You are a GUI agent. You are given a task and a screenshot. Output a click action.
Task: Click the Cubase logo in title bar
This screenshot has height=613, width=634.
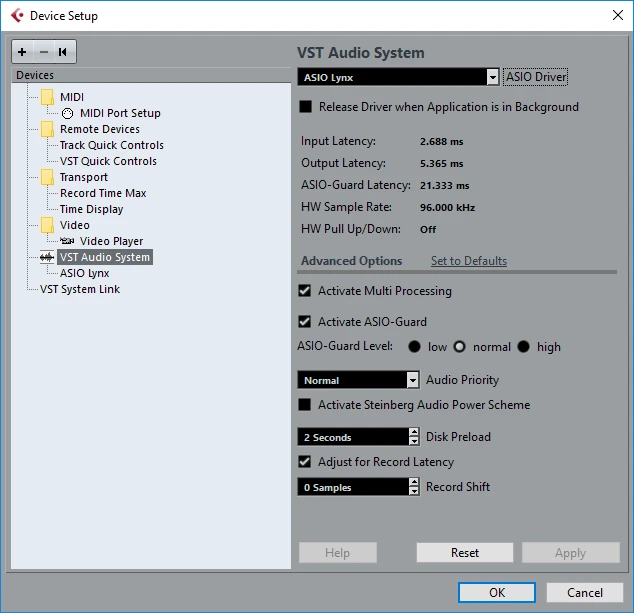(x=17, y=15)
